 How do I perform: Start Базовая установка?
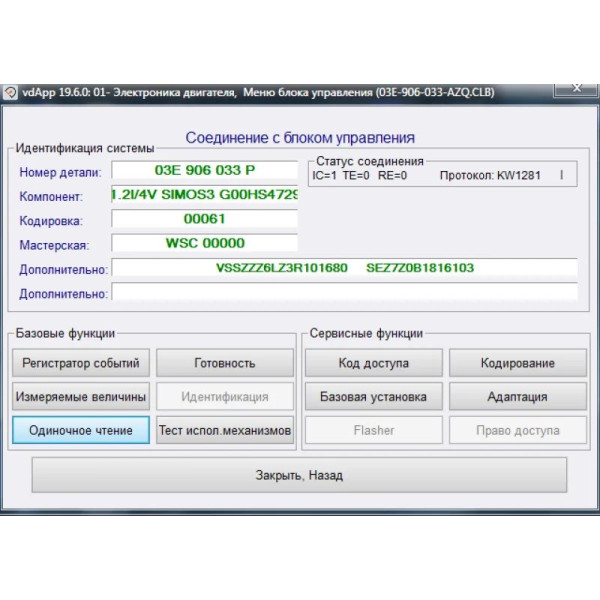click(x=373, y=397)
